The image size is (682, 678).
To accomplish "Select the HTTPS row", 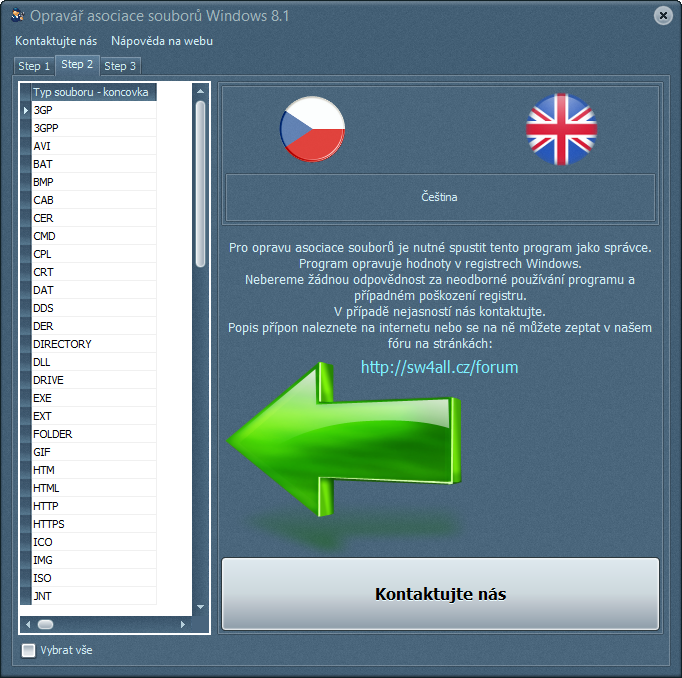I will pos(94,524).
